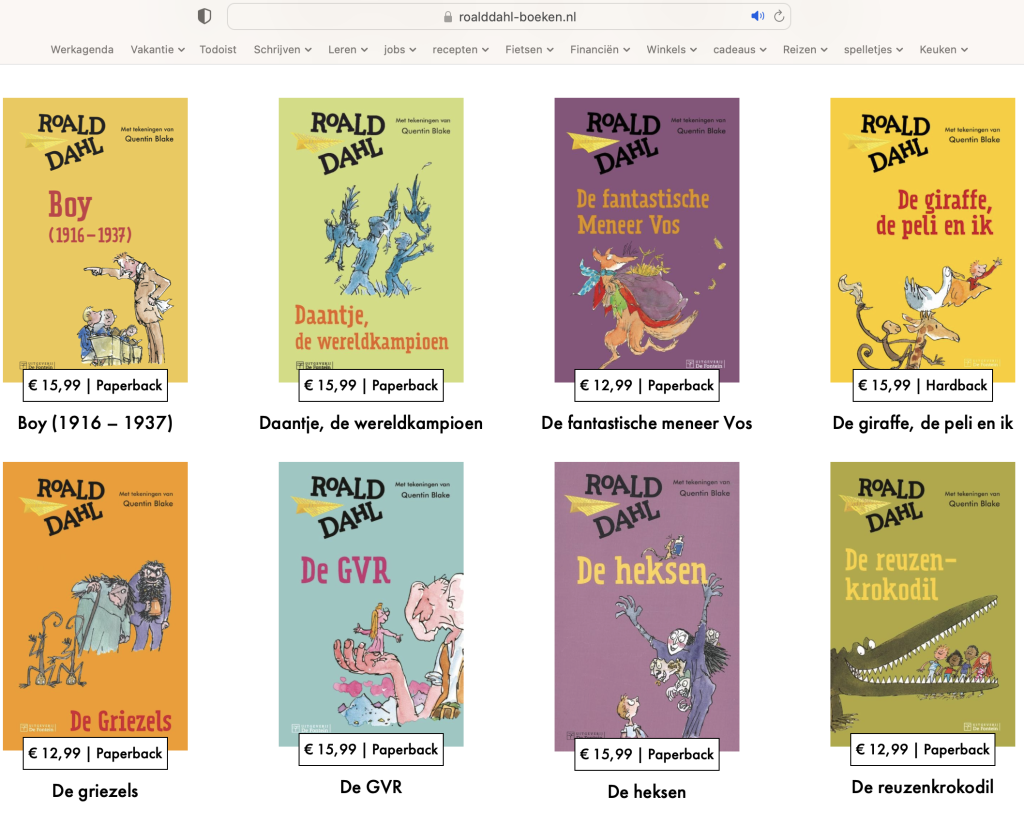
Task: Click the De reuzenkrokodil title link
Action: [x=923, y=787]
